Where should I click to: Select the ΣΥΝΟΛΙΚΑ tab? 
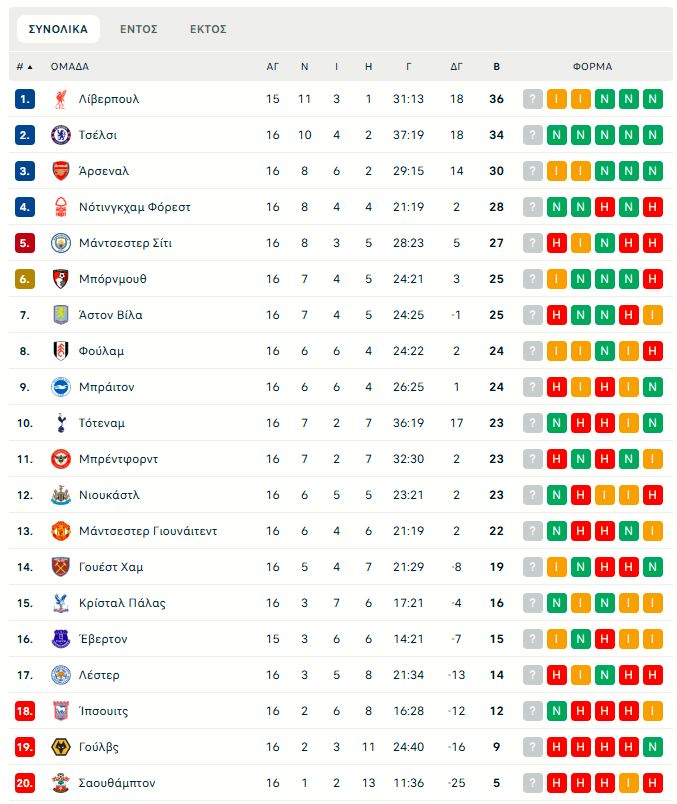(x=58, y=29)
